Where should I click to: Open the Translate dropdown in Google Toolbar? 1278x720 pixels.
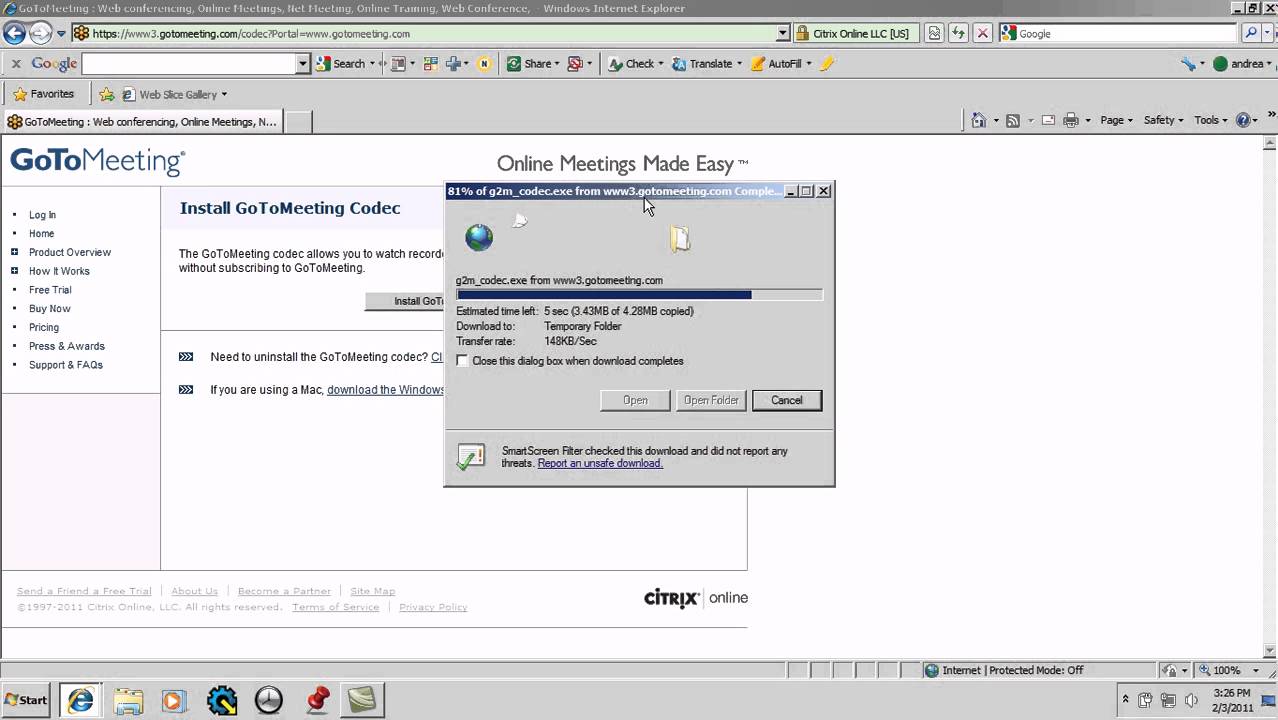point(739,63)
